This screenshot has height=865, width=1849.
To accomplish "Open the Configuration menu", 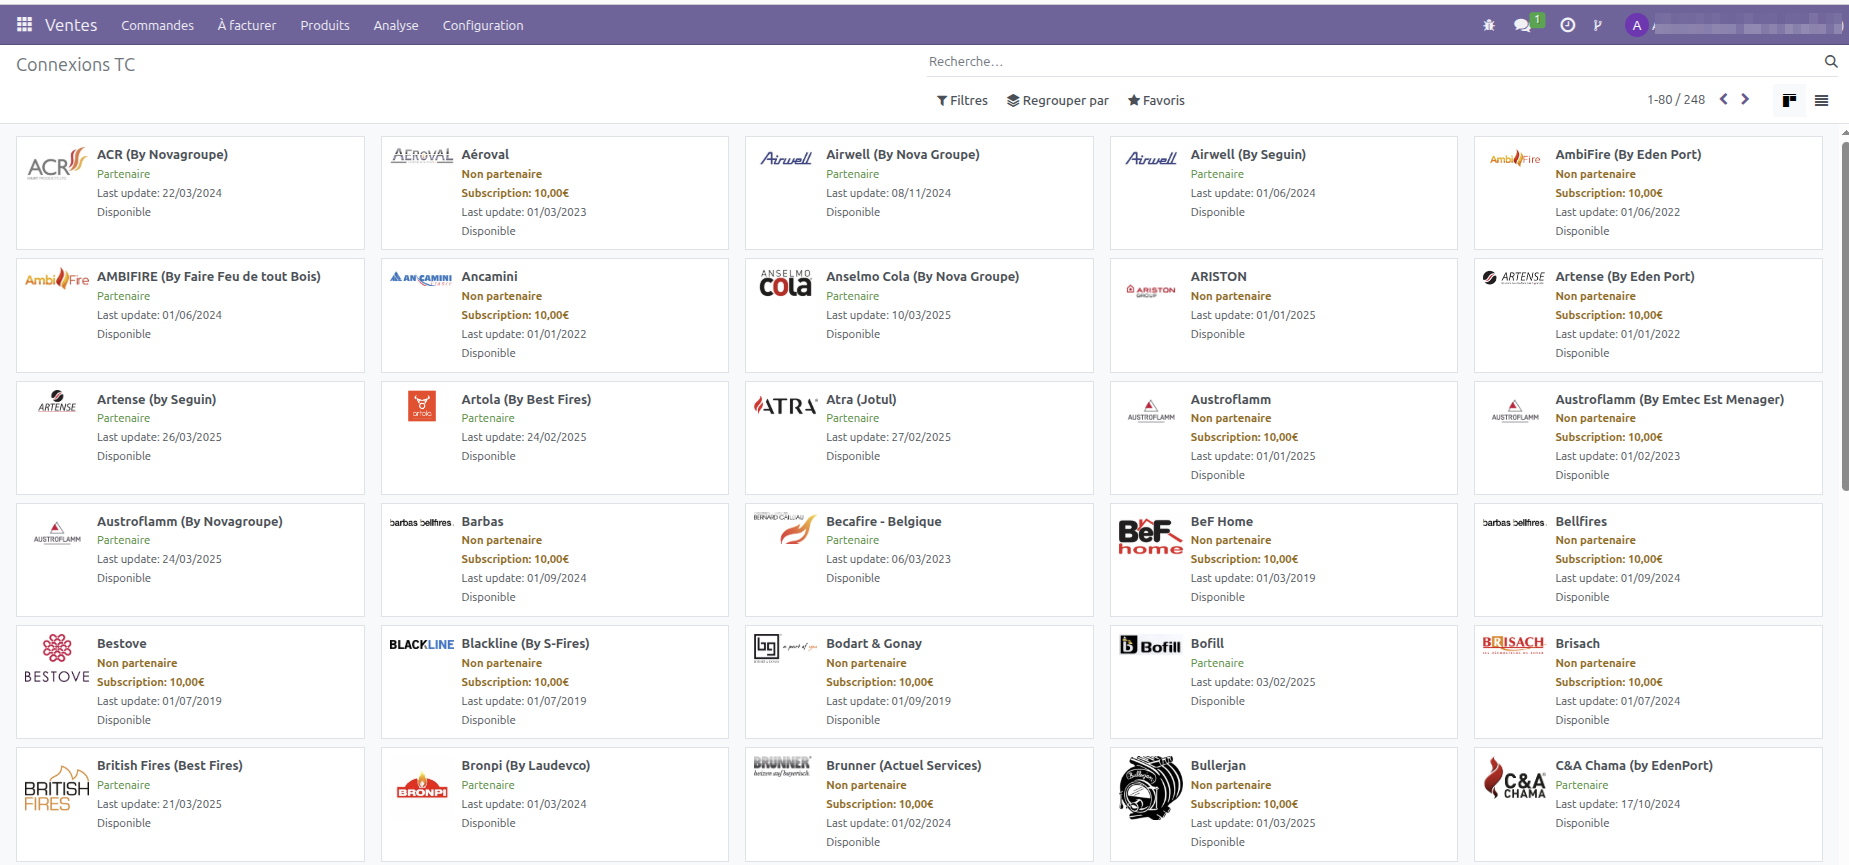I will click(x=483, y=25).
